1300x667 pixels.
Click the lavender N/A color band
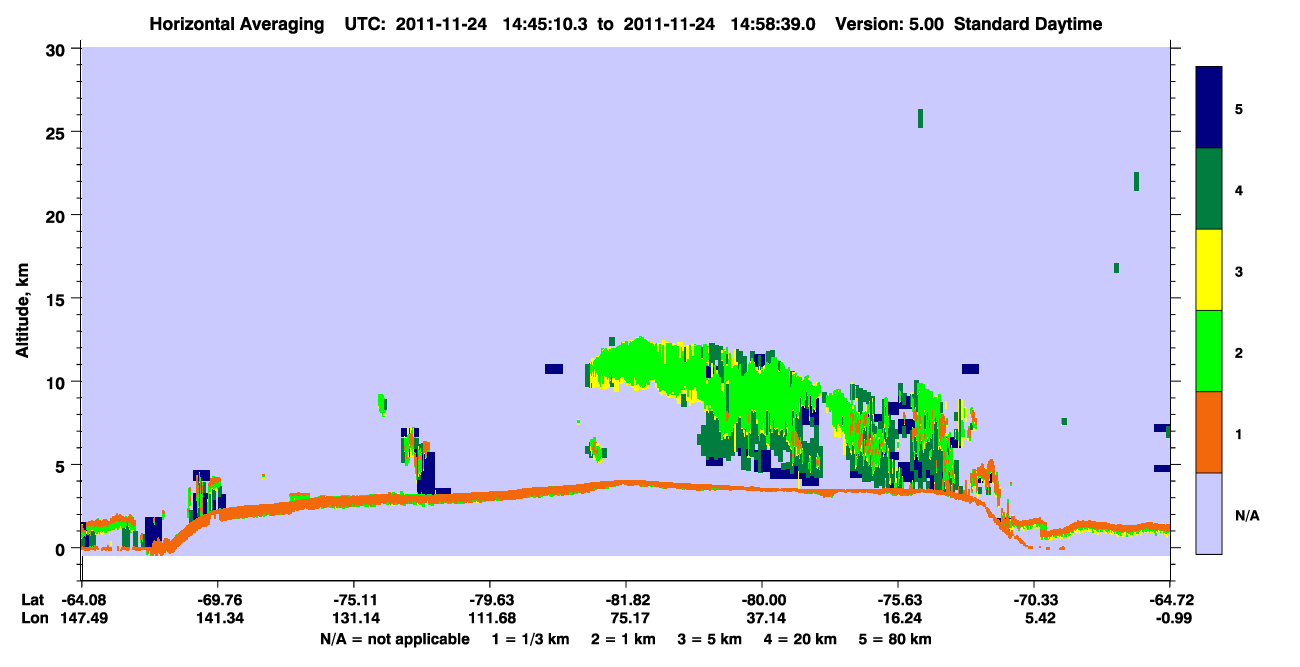click(1209, 513)
